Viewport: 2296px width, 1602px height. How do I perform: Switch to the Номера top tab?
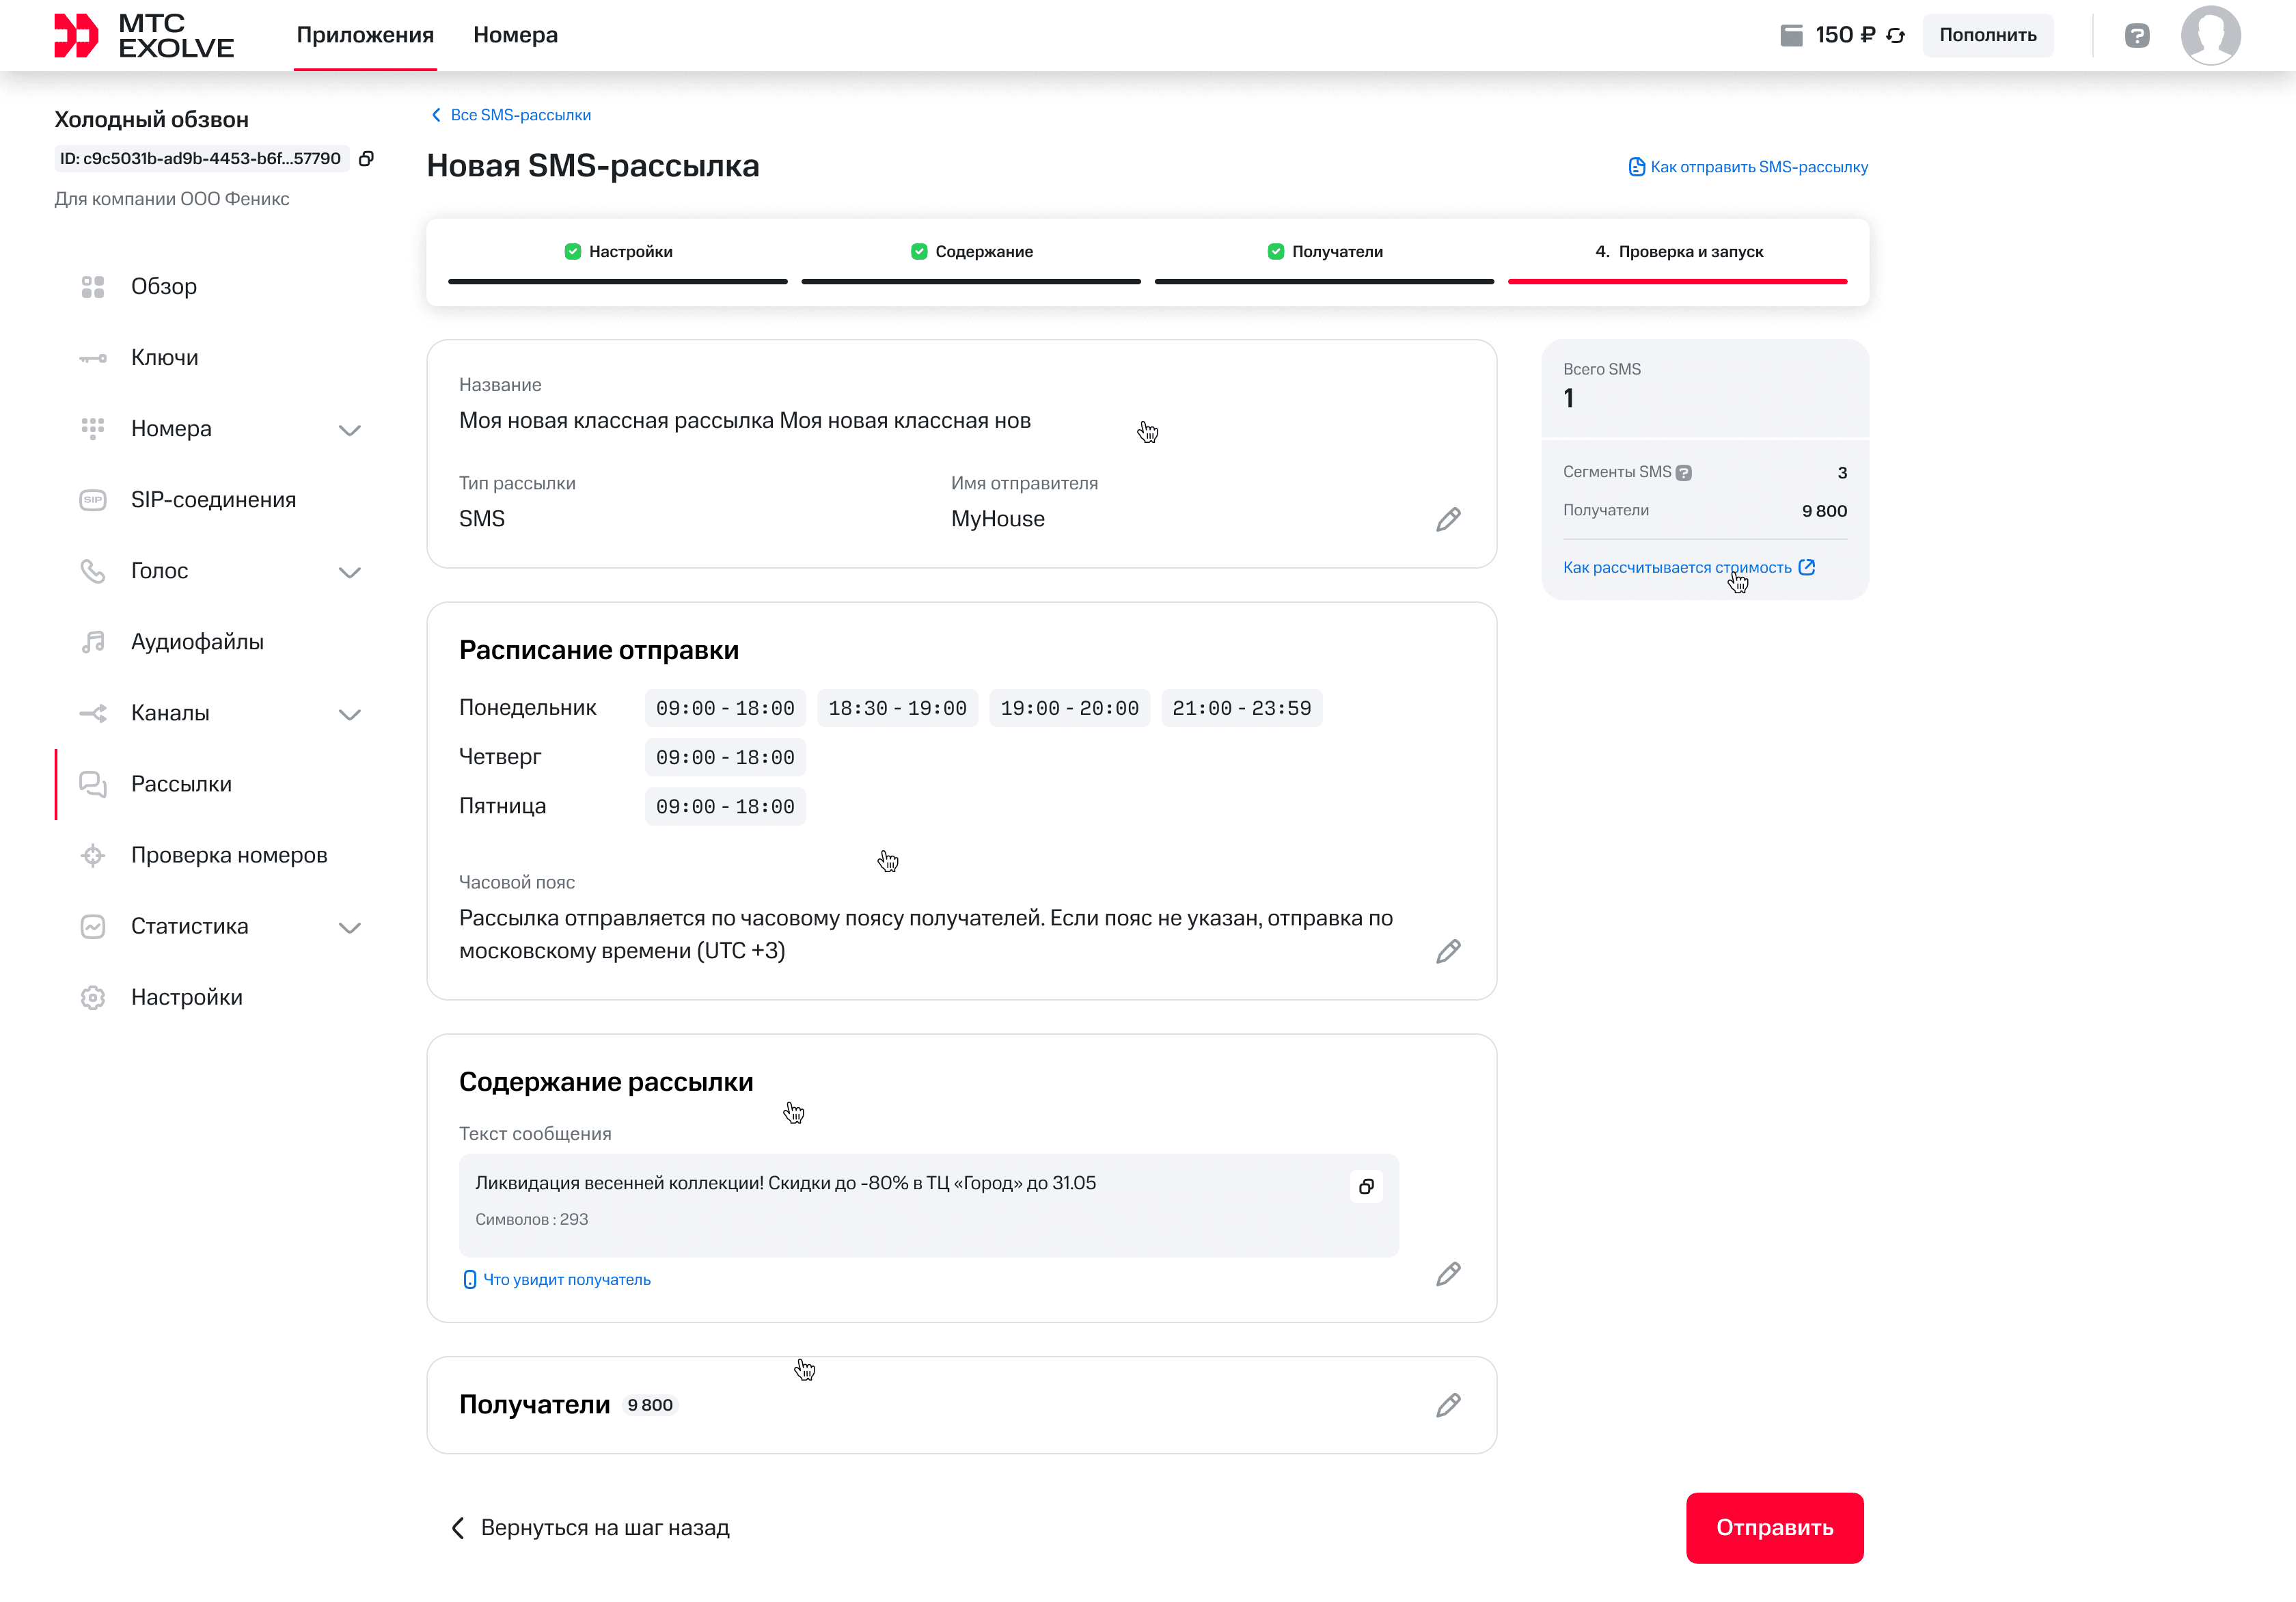515,35
